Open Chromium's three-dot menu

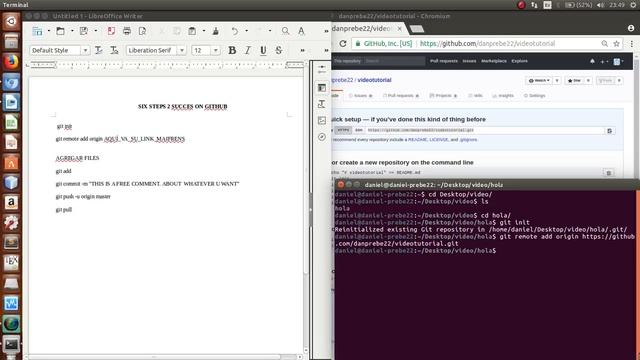click(x=631, y=44)
